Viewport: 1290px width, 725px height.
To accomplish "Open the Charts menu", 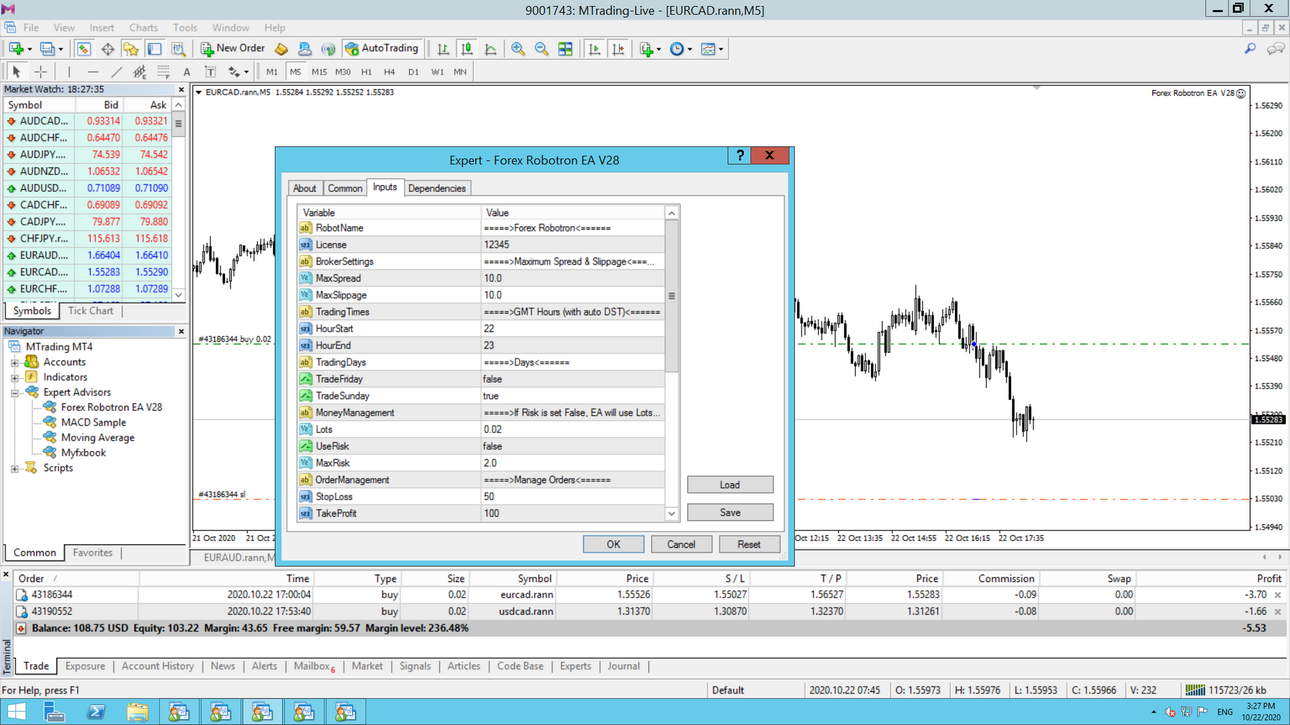I will click(x=143, y=28).
